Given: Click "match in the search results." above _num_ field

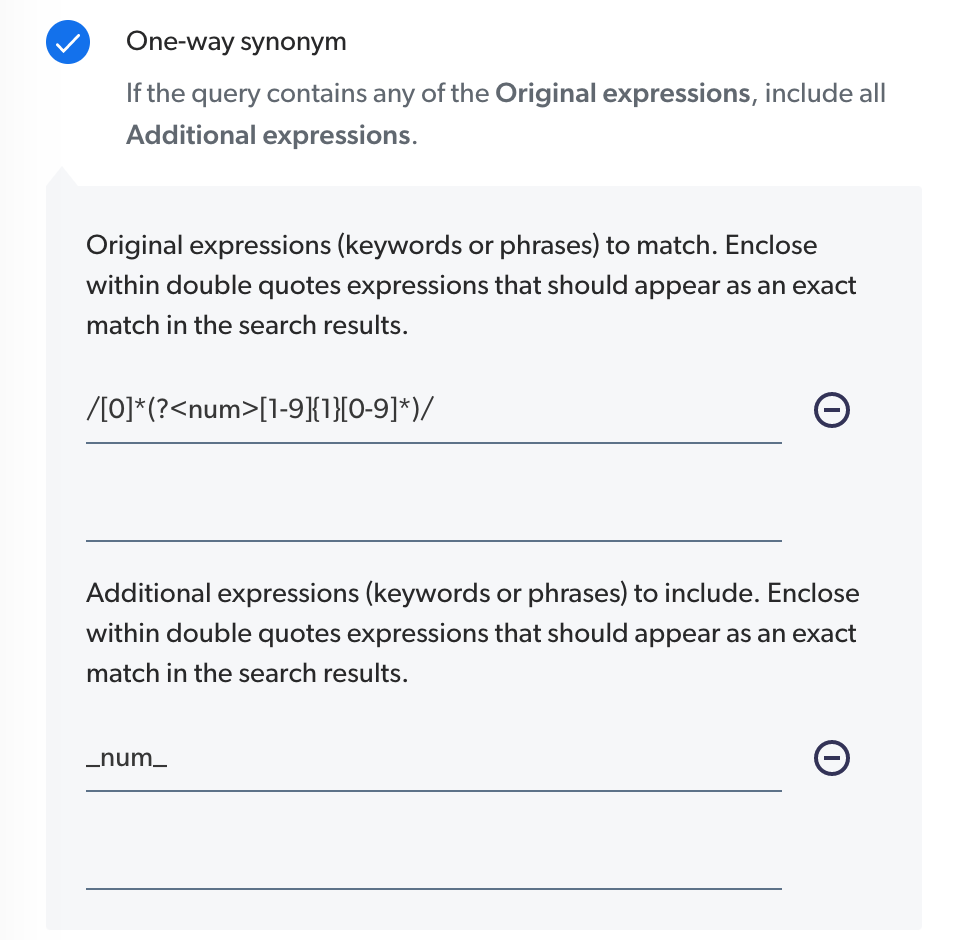Looking at the screenshot, I should [x=247, y=674].
